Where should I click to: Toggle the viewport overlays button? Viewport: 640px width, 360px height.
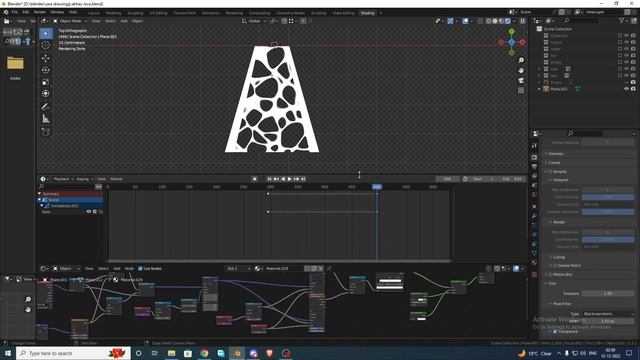click(465, 21)
